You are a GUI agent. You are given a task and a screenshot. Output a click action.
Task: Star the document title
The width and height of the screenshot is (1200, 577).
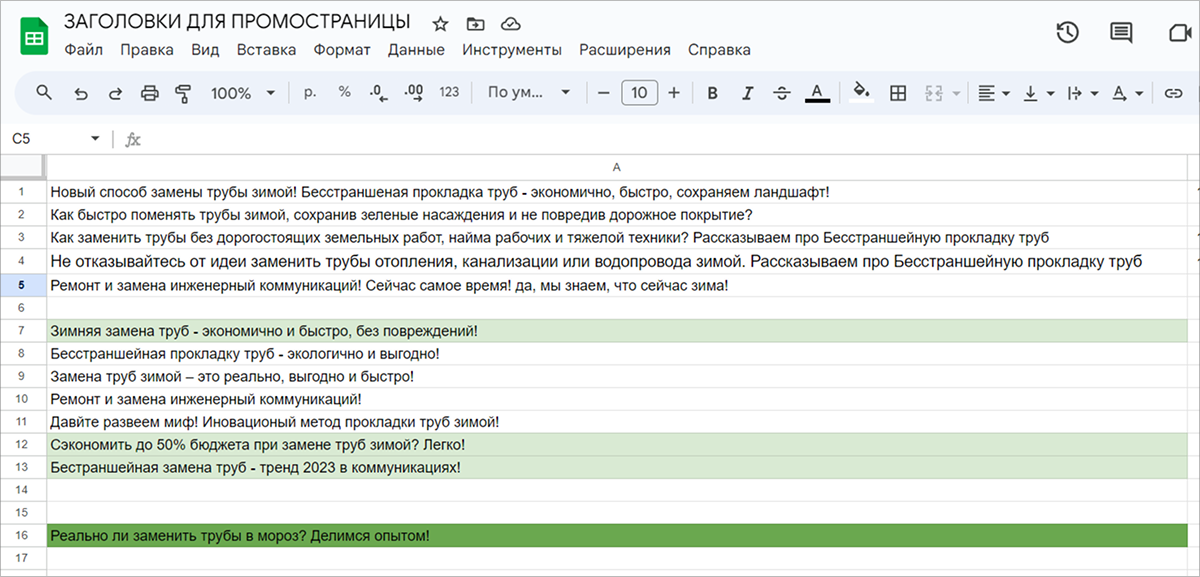click(x=440, y=23)
